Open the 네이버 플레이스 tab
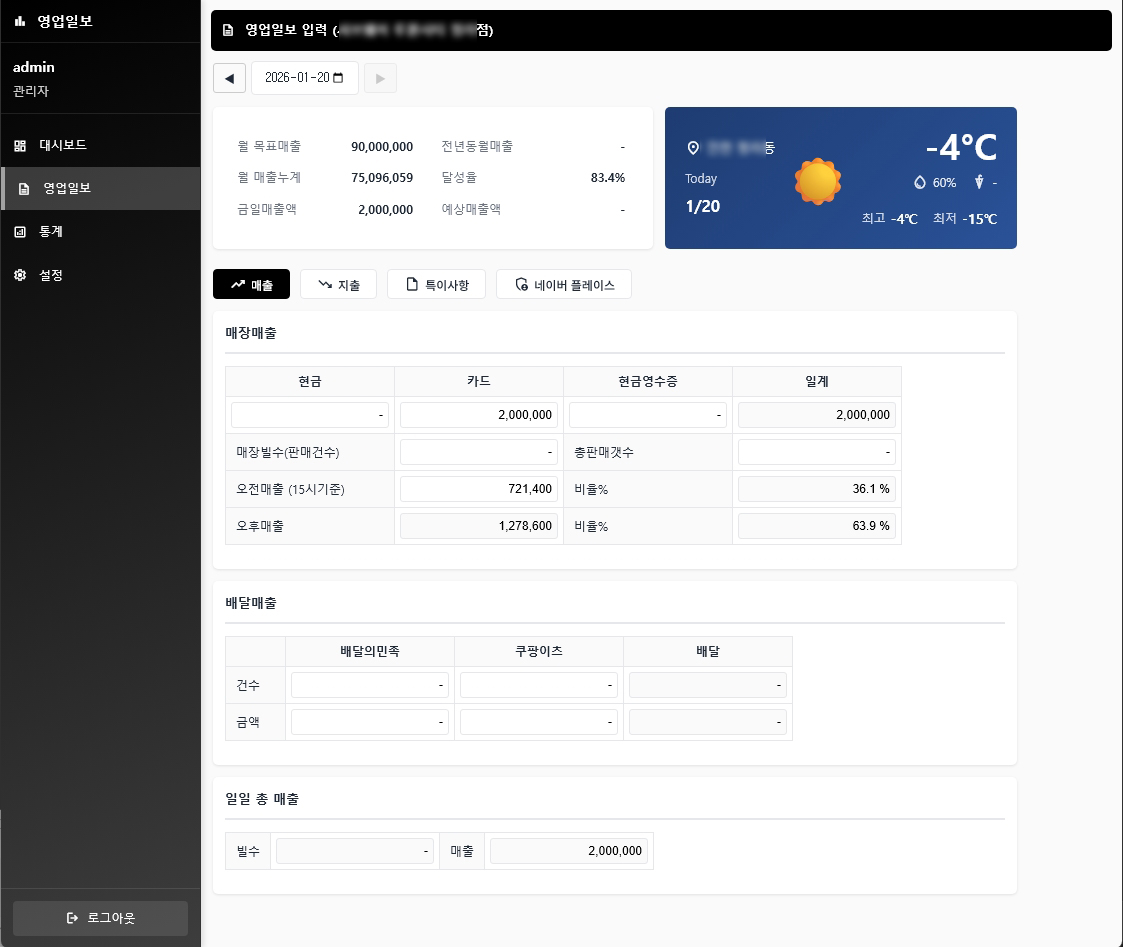This screenshot has width=1123, height=947. tap(564, 285)
